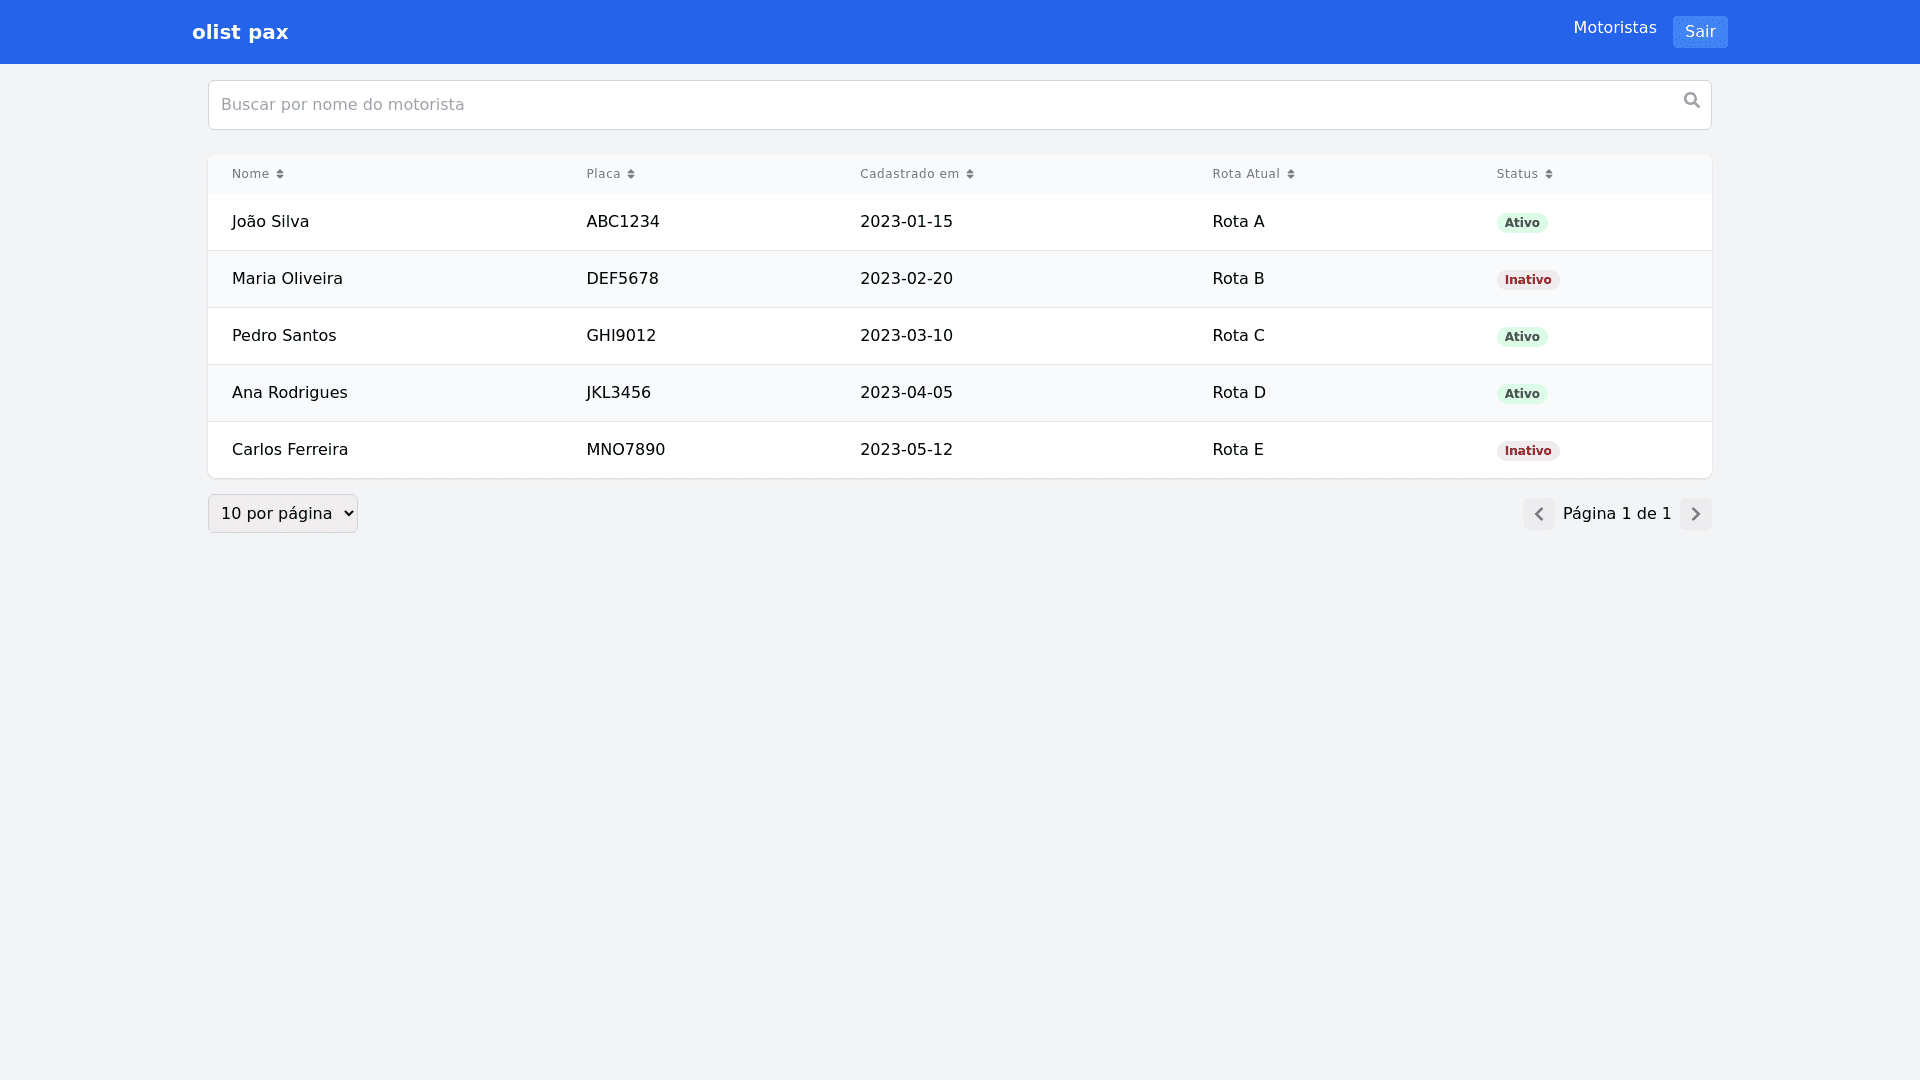Sort by Cadastrado em arrows
The height and width of the screenshot is (1080, 1920).
pos(969,174)
